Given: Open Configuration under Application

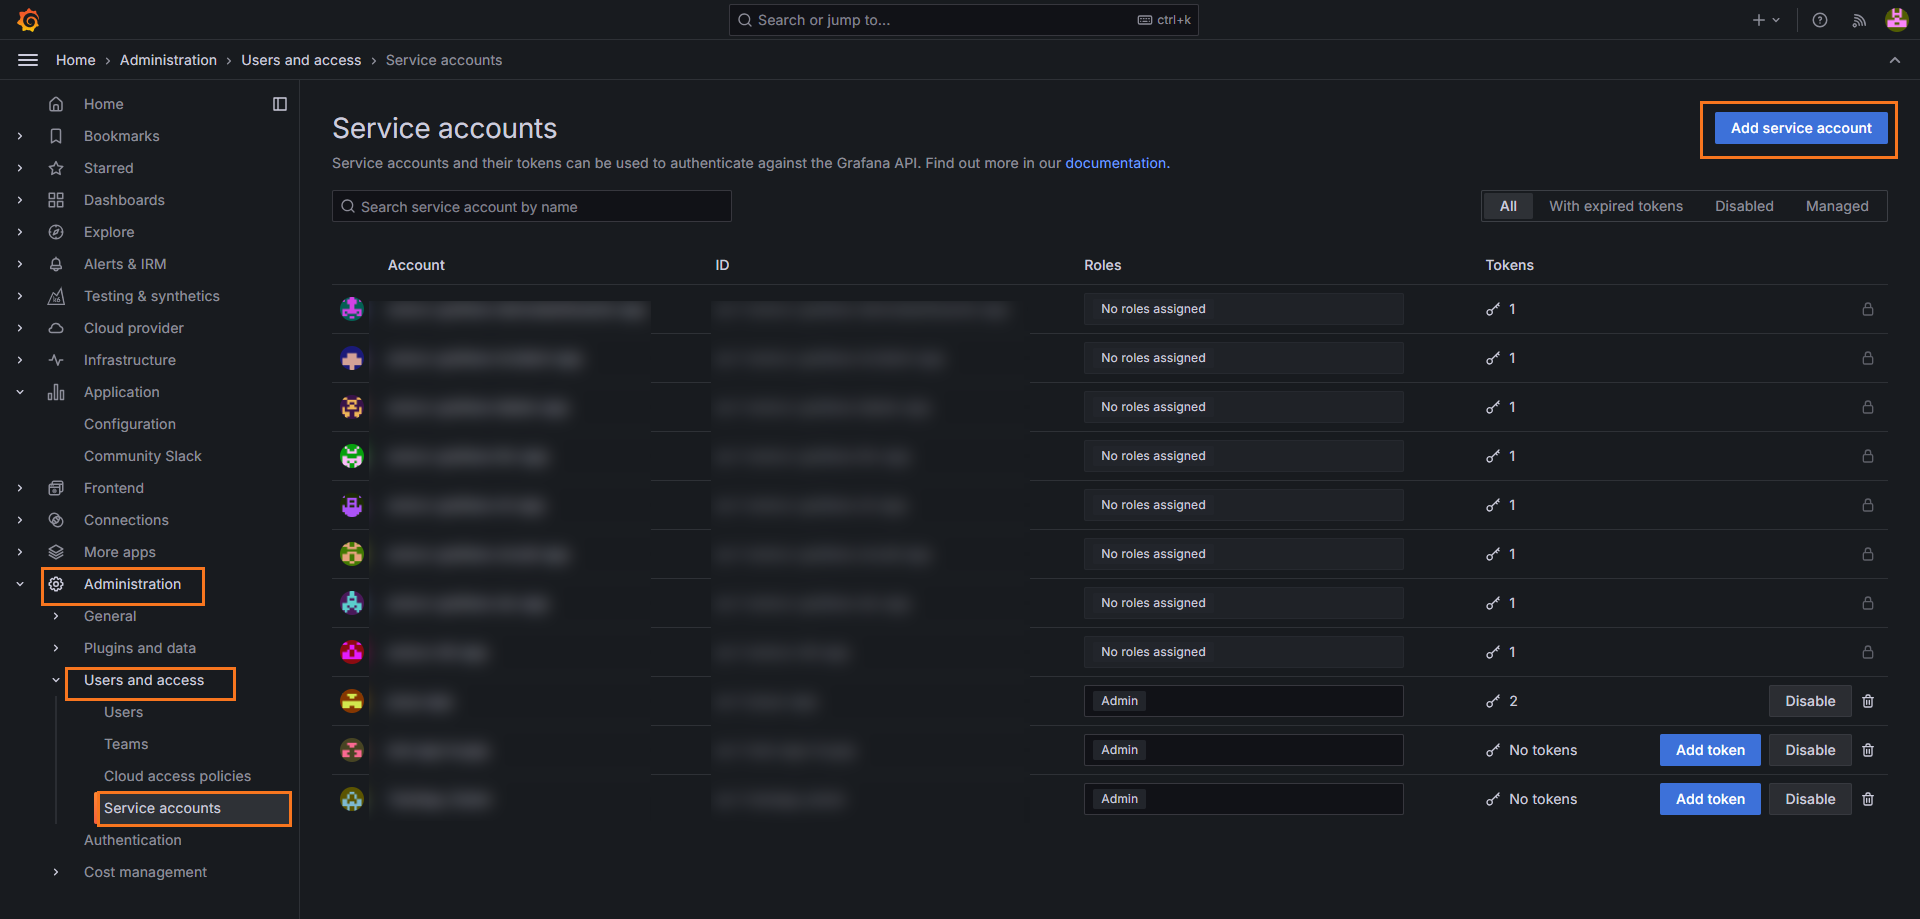Looking at the screenshot, I should point(129,424).
